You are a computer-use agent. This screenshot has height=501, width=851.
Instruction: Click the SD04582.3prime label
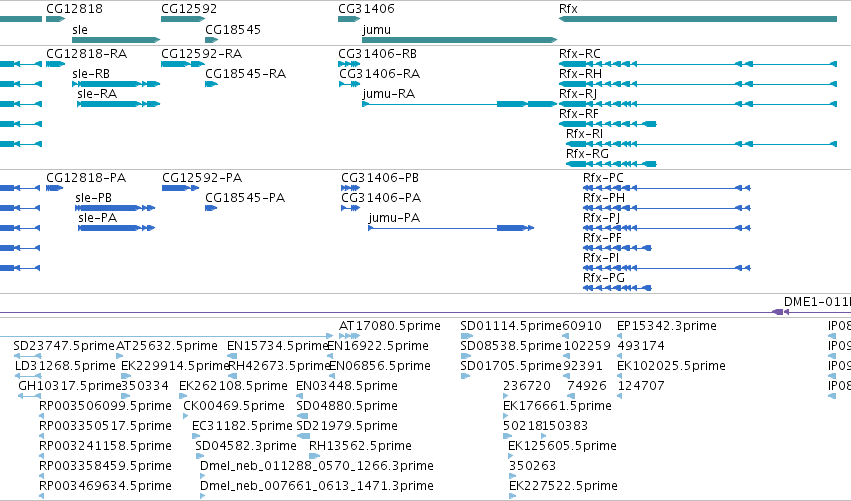point(246,446)
